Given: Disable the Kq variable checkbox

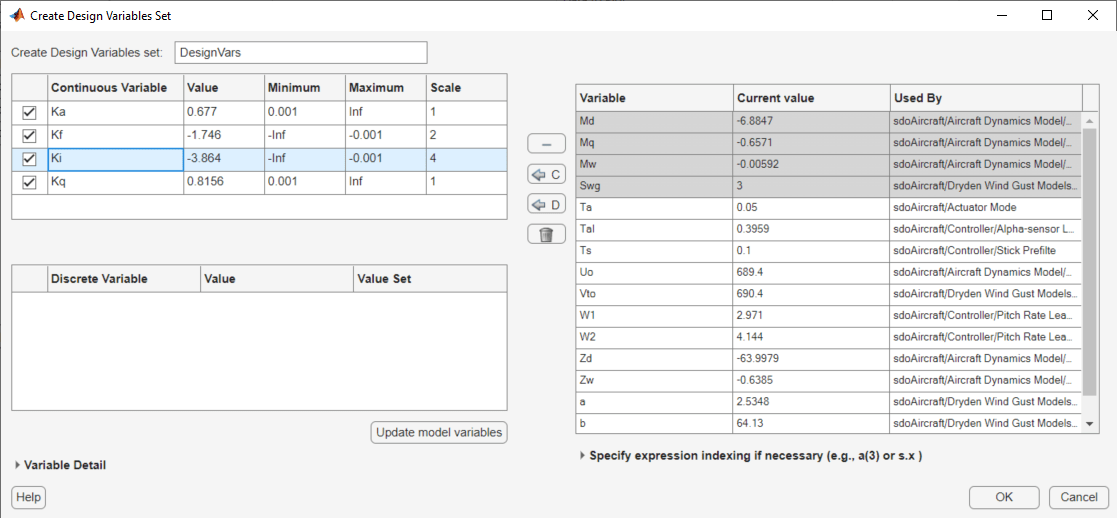Looking at the screenshot, I should point(29,183).
